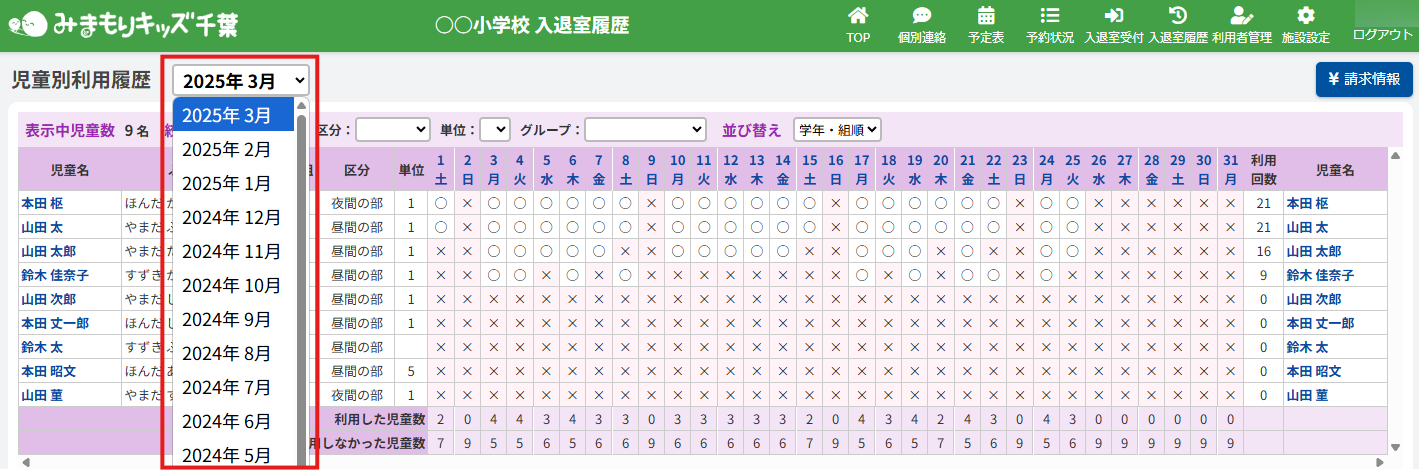Select 2024年 8月 from the month list
Screen dimensions: 1419x470
[x=226, y=353]
